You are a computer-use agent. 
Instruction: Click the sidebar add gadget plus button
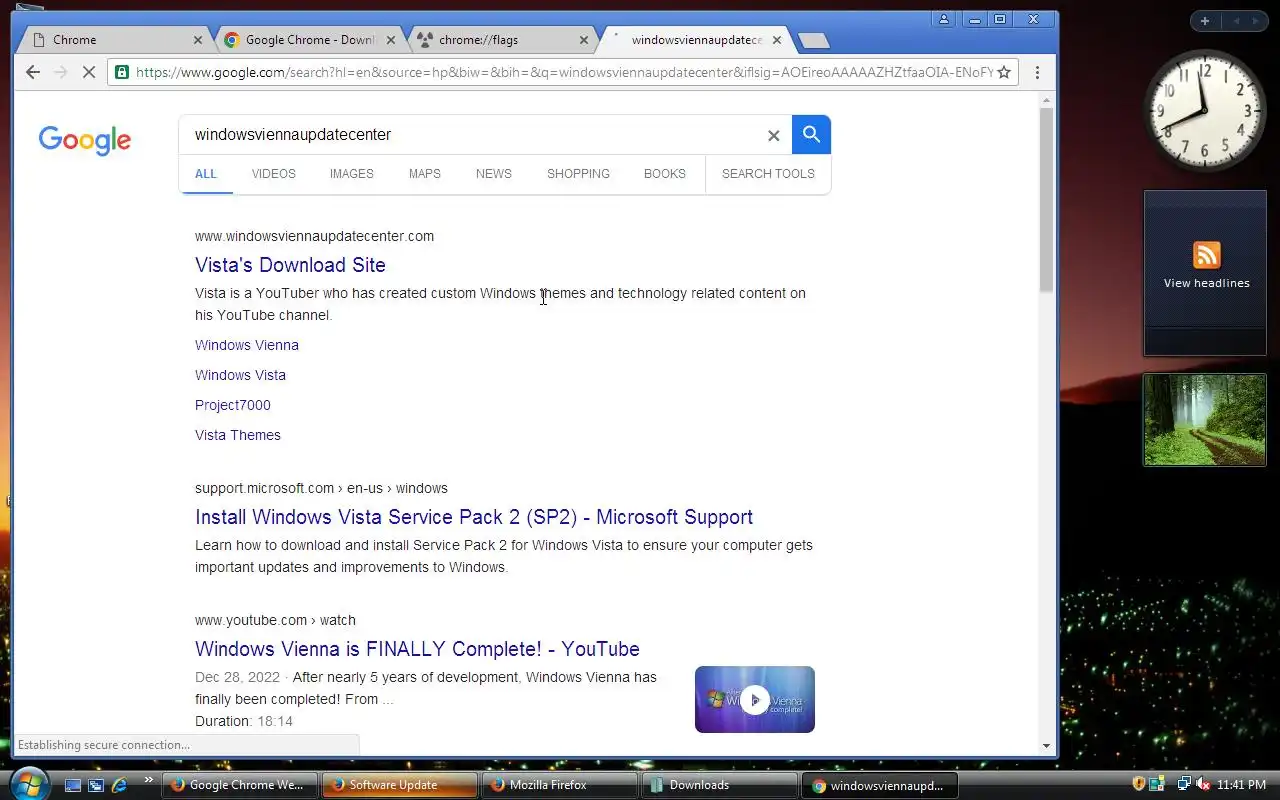pos(1205,21)
